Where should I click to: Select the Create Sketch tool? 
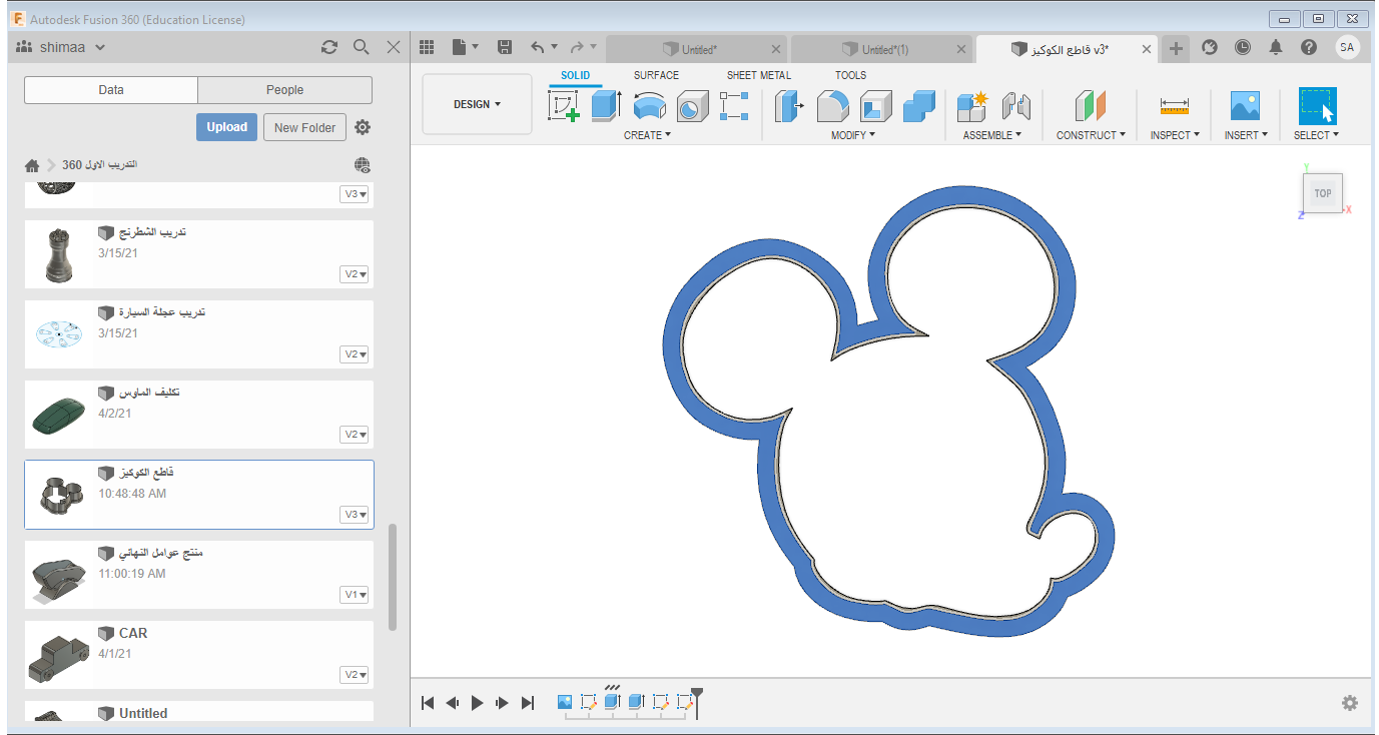564,106
